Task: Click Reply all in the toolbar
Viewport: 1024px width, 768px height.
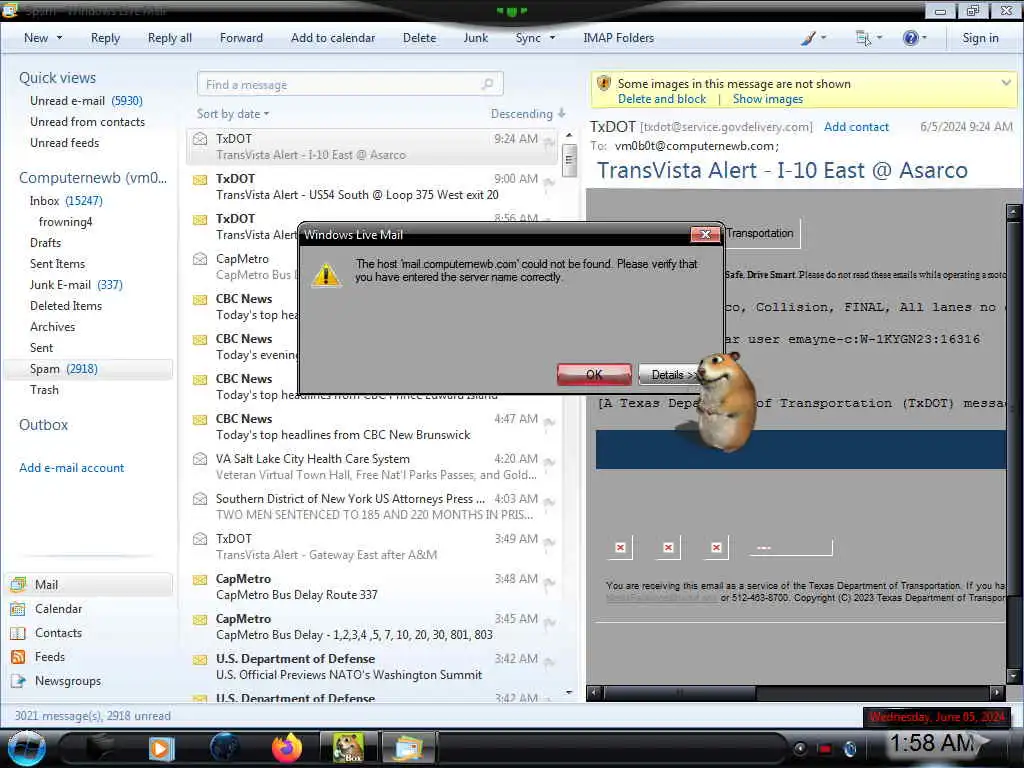Action: pyautogui.click(x=170, y=38)
